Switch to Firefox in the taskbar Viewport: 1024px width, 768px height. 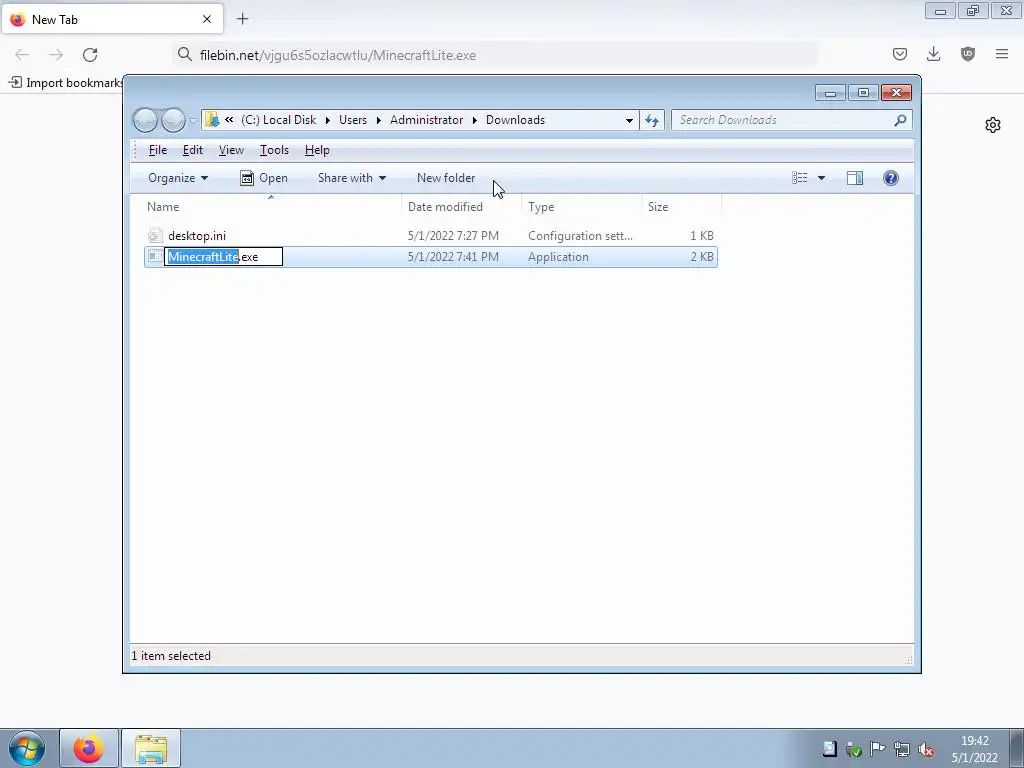point(89,748)
